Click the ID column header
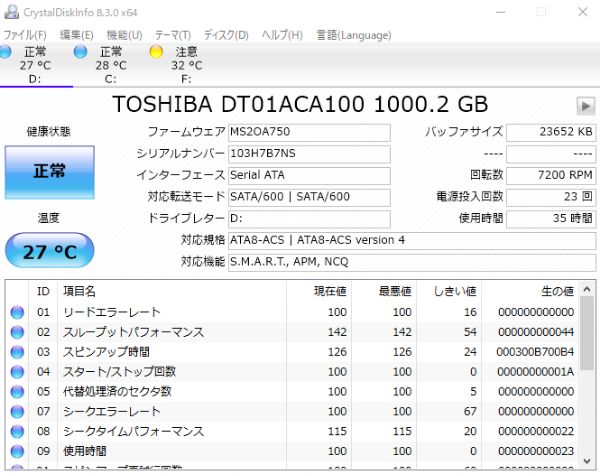This screenshot has width=600, height=474. [43, 292]
